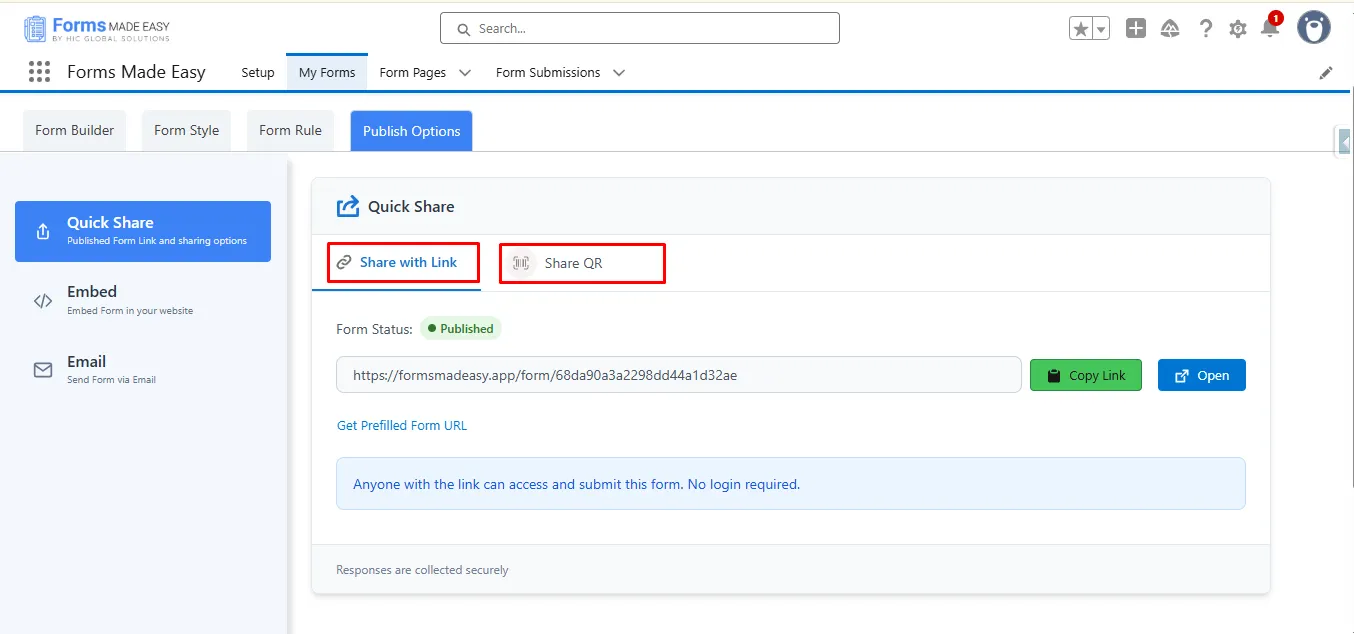
Task: Open the Salesforce Help question mark icon
Action: (1205, 29)
